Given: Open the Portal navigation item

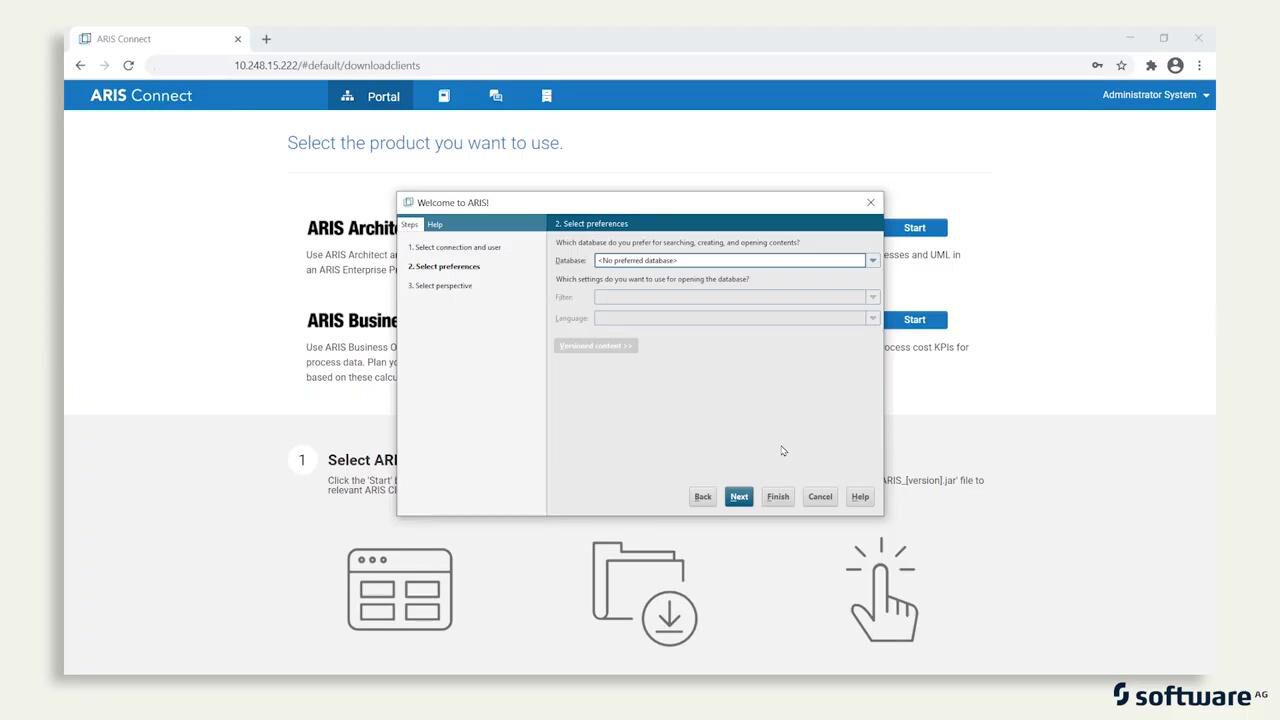Looking at the screenshot, I should click(x=370, y=96).
